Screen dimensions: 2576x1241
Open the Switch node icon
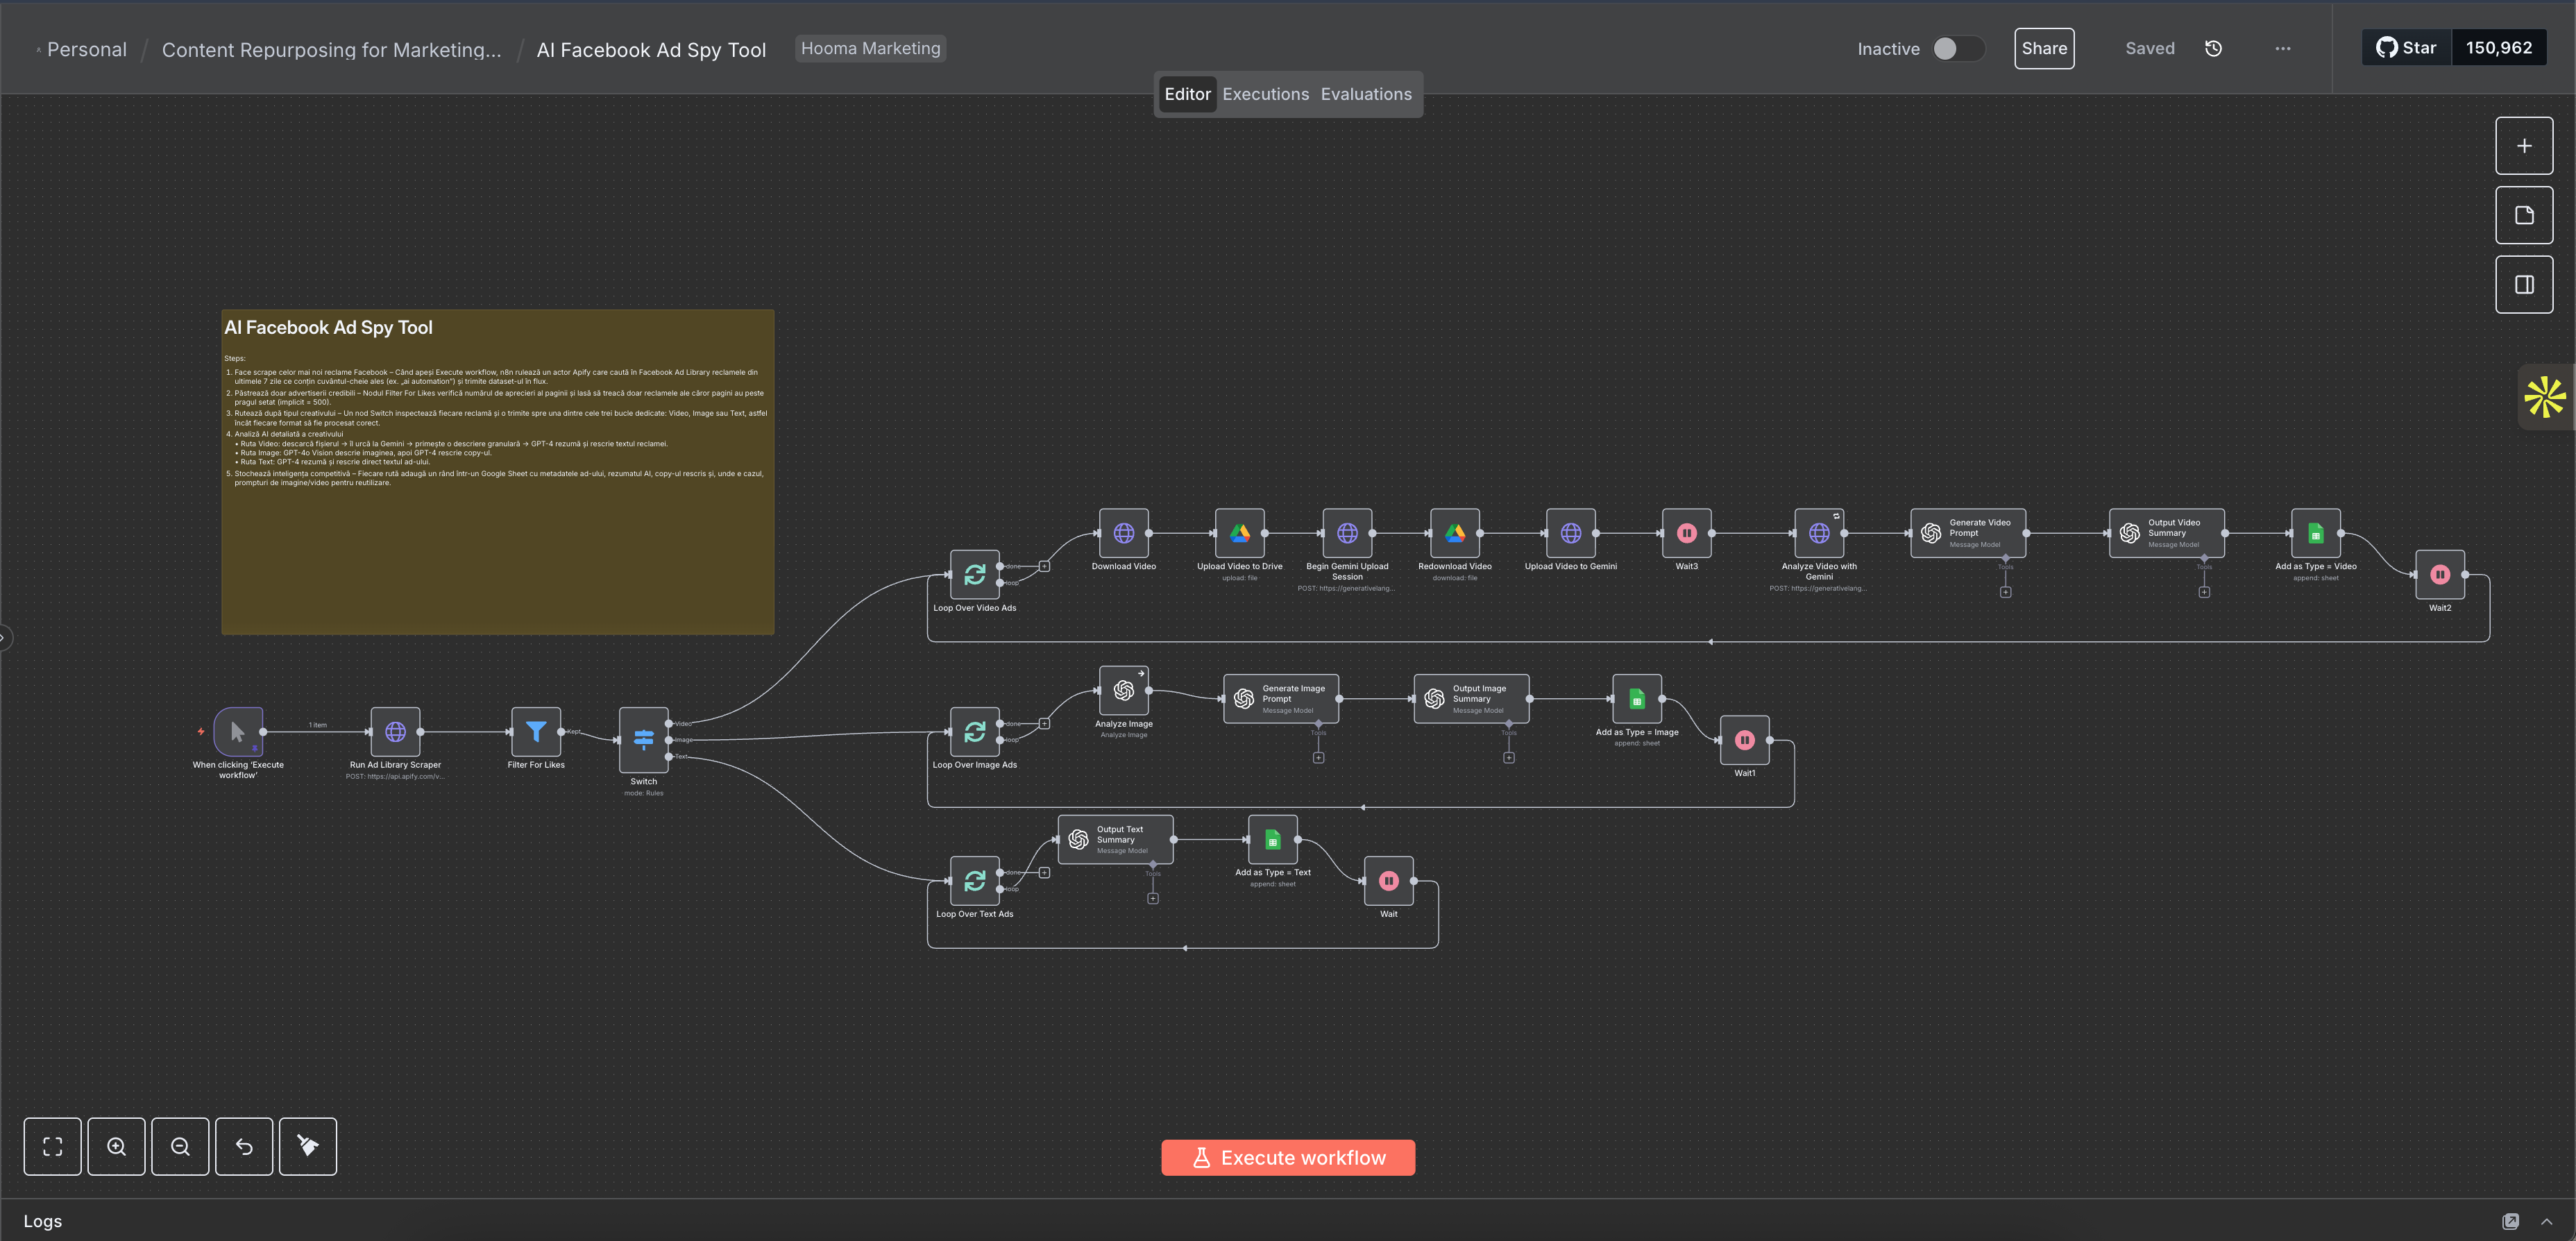coord(643,740)
